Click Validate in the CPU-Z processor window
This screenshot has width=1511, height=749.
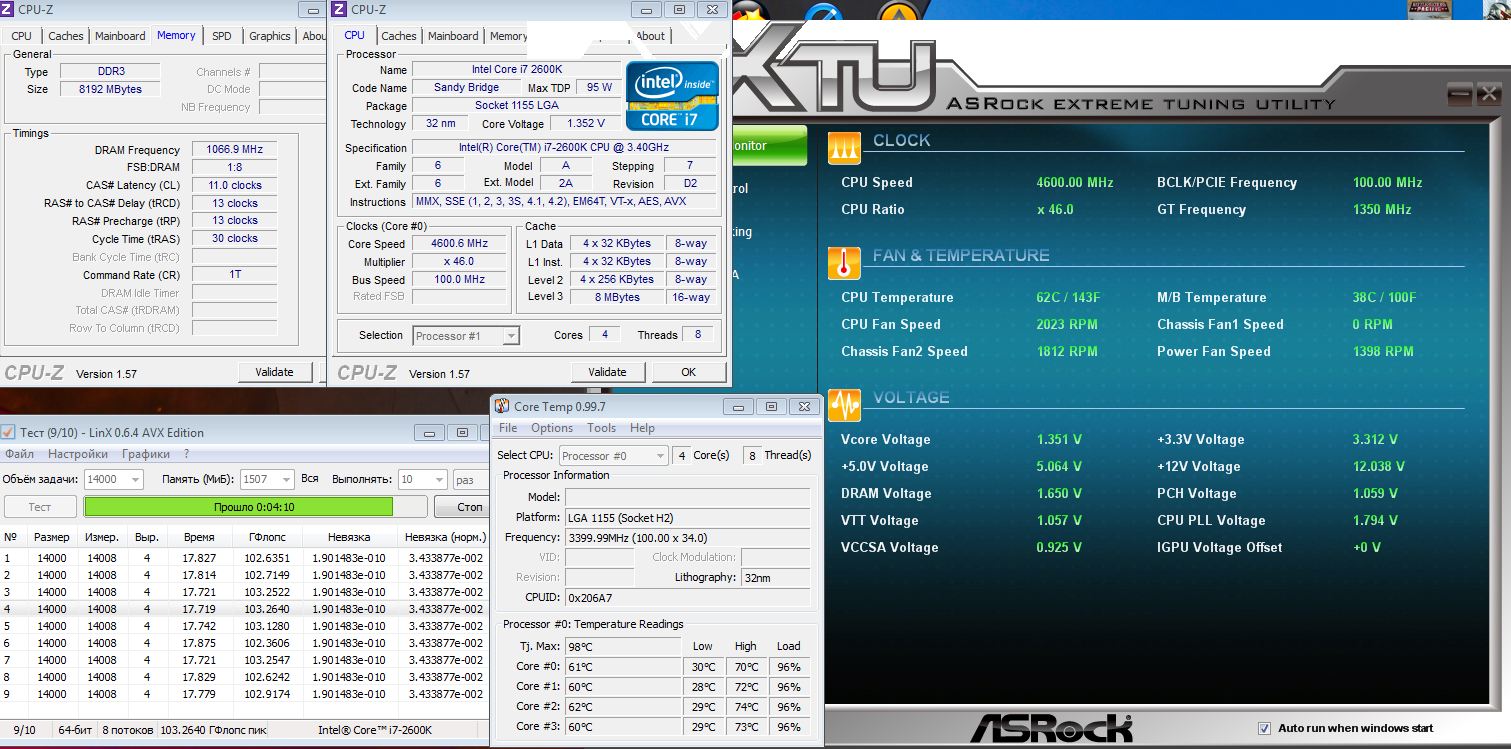tap(607, 372)
